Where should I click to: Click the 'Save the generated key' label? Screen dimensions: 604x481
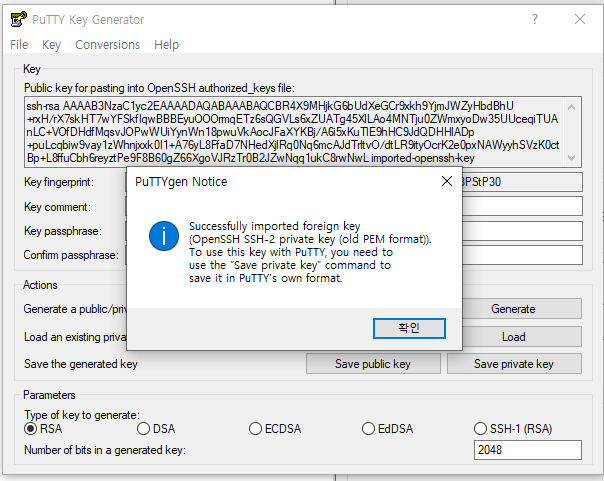(x=81, y=364)
